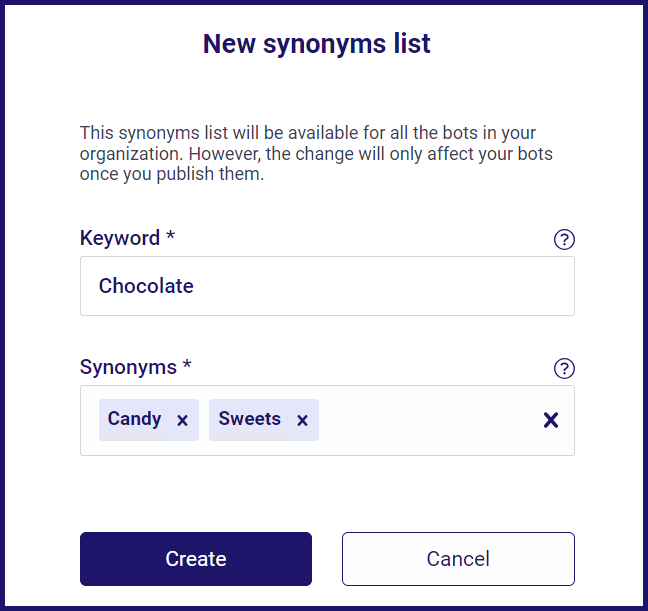Select the Candy tag label
Screen dimensions: 648x611
135,419
